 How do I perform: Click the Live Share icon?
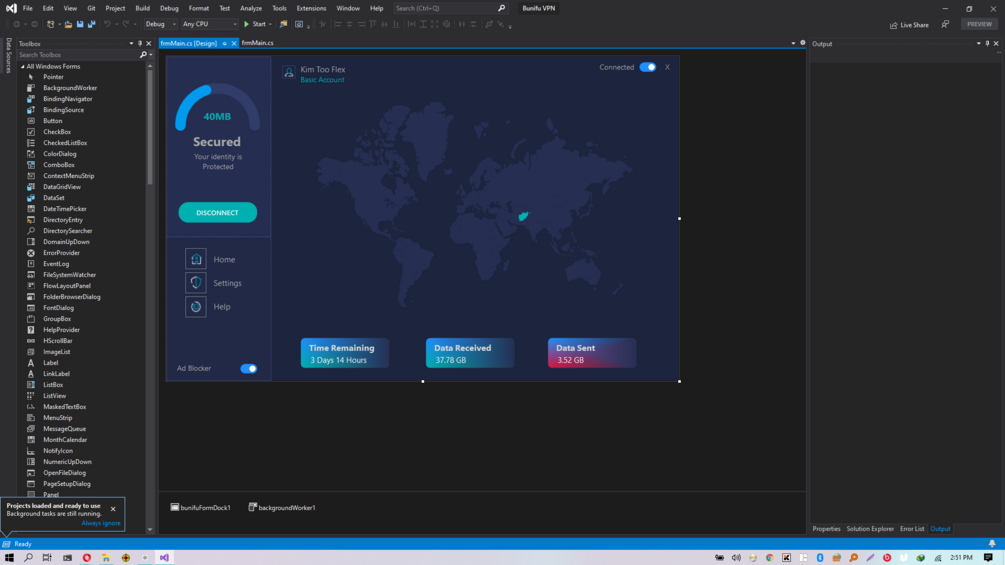pyautogui.click(x=893, y=25)
